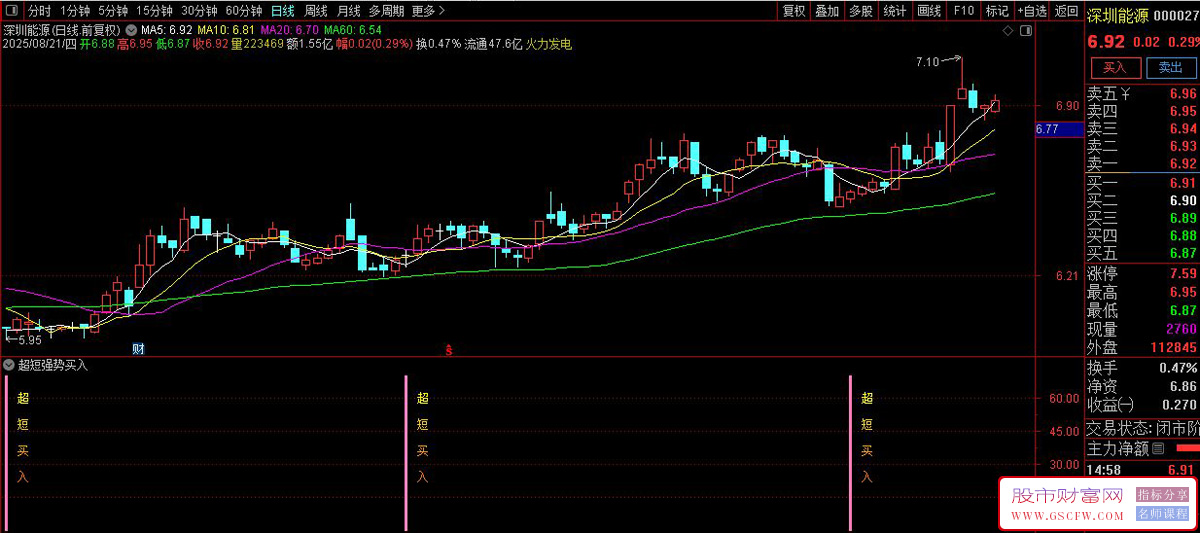The width and height of the screenshot is (1200, 533).
Task: Click the 涨停 value 7.59
Action: pos(1182,274)
